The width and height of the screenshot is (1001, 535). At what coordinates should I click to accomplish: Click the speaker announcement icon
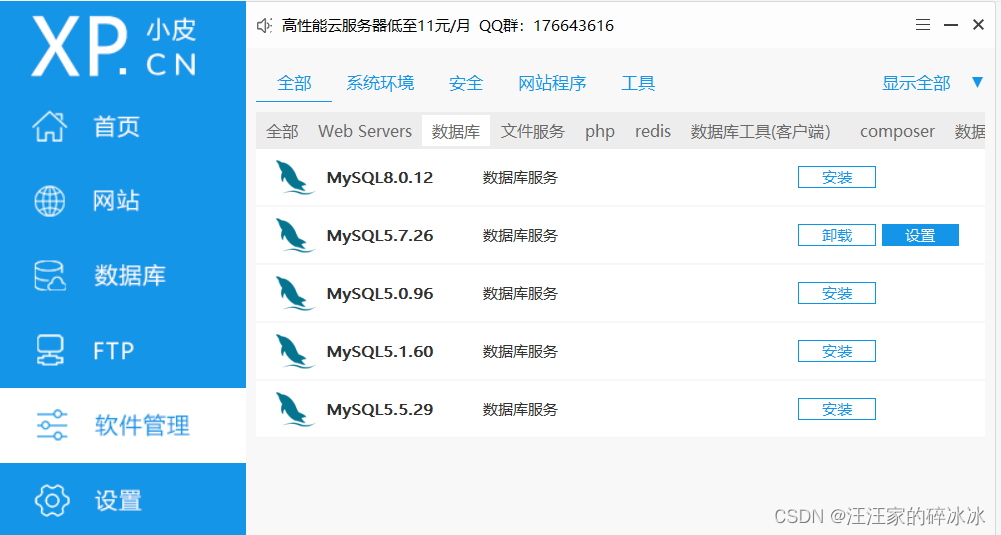264,26
